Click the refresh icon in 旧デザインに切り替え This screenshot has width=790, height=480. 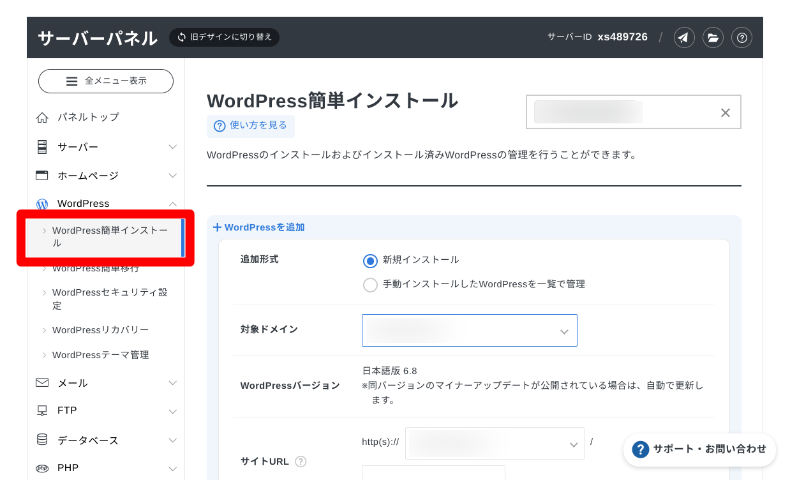point(181,37)
